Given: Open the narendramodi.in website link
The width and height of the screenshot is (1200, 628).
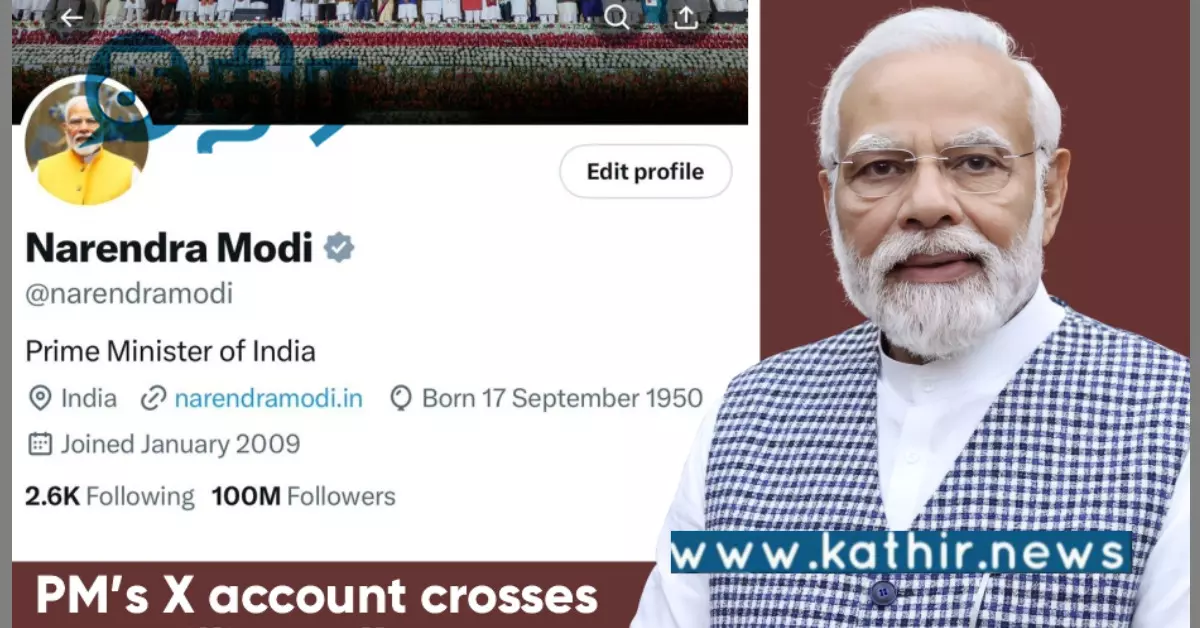Looking at the screenshot, I should (x=268, y=399).
